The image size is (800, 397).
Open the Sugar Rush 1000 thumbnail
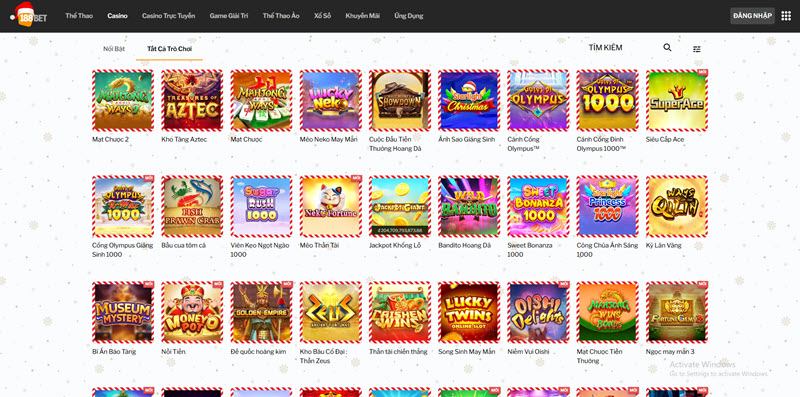coord(261,207)
